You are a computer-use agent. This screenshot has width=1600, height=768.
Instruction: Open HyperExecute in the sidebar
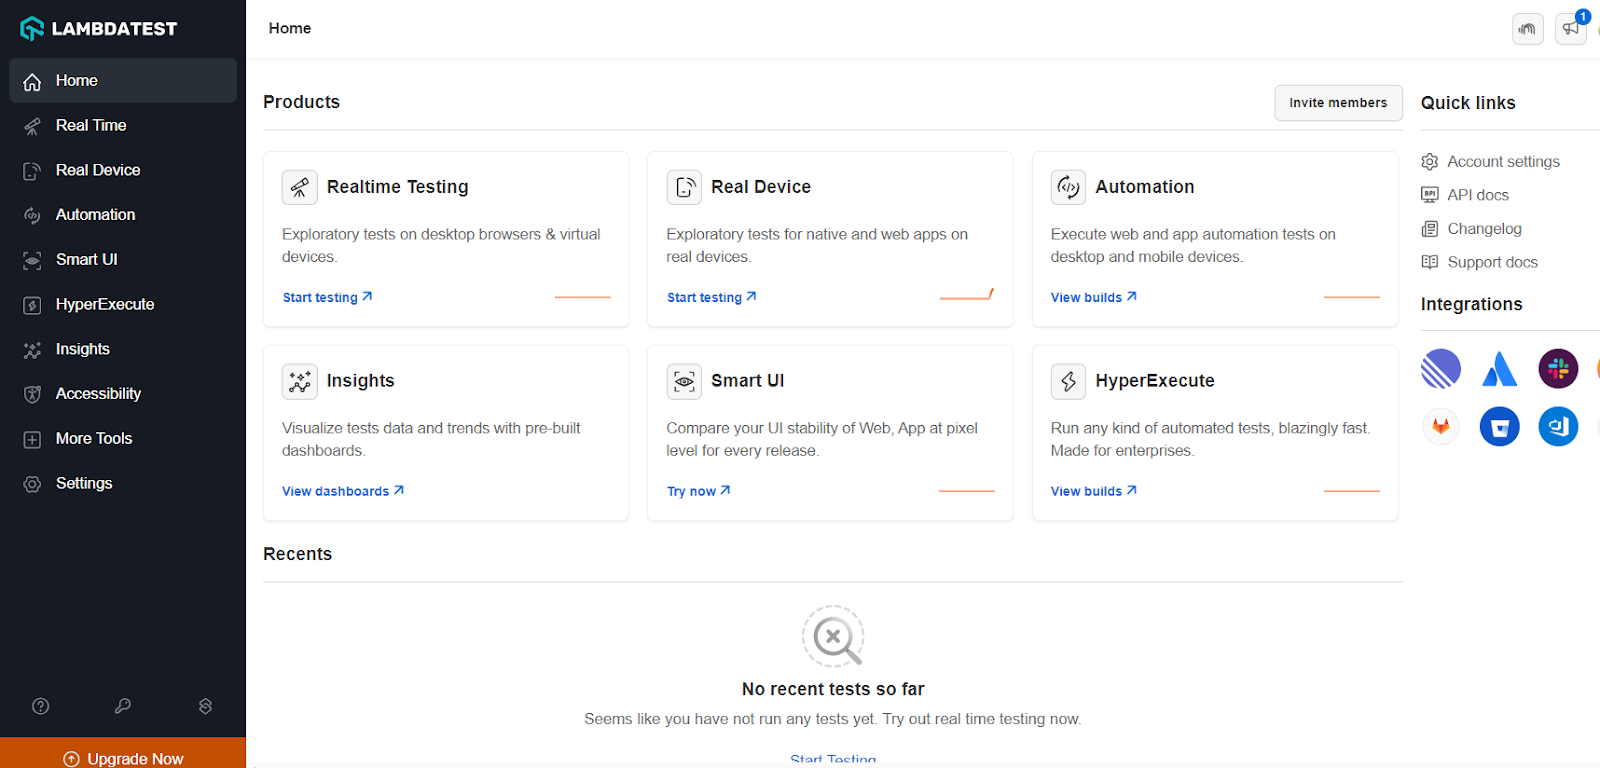pos(123,304)
